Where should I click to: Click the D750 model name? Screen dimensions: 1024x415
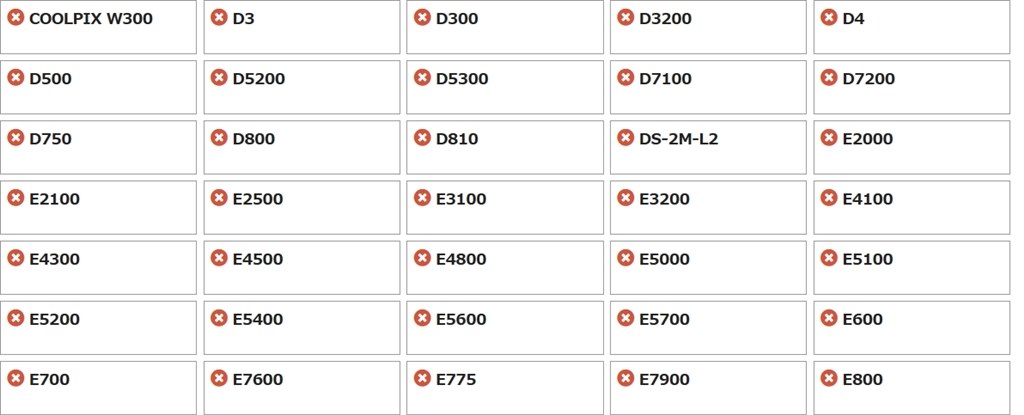pos(50,139)
